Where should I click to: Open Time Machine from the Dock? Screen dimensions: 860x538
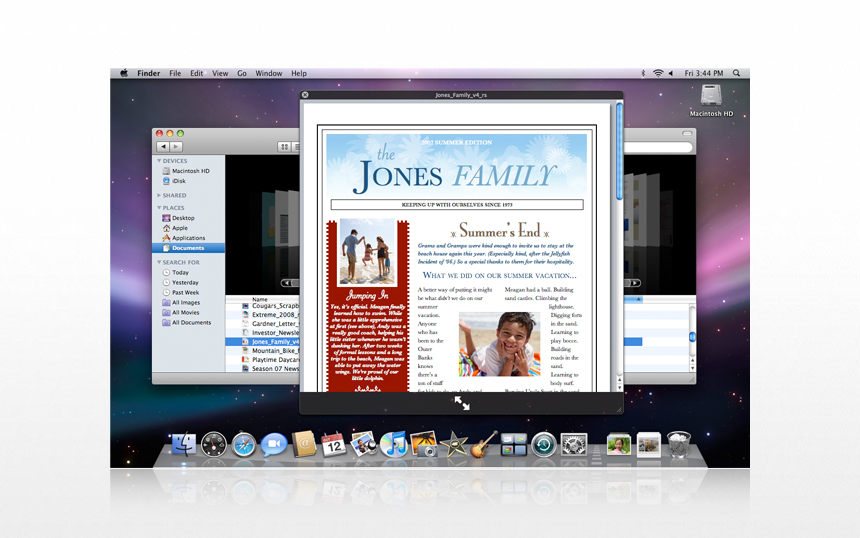pos(543,445)
